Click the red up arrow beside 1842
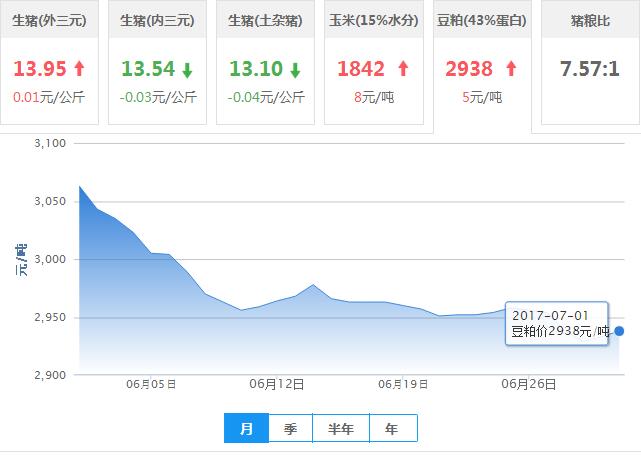The width and height of the screenshot is (641, 456). pos(403,68)
